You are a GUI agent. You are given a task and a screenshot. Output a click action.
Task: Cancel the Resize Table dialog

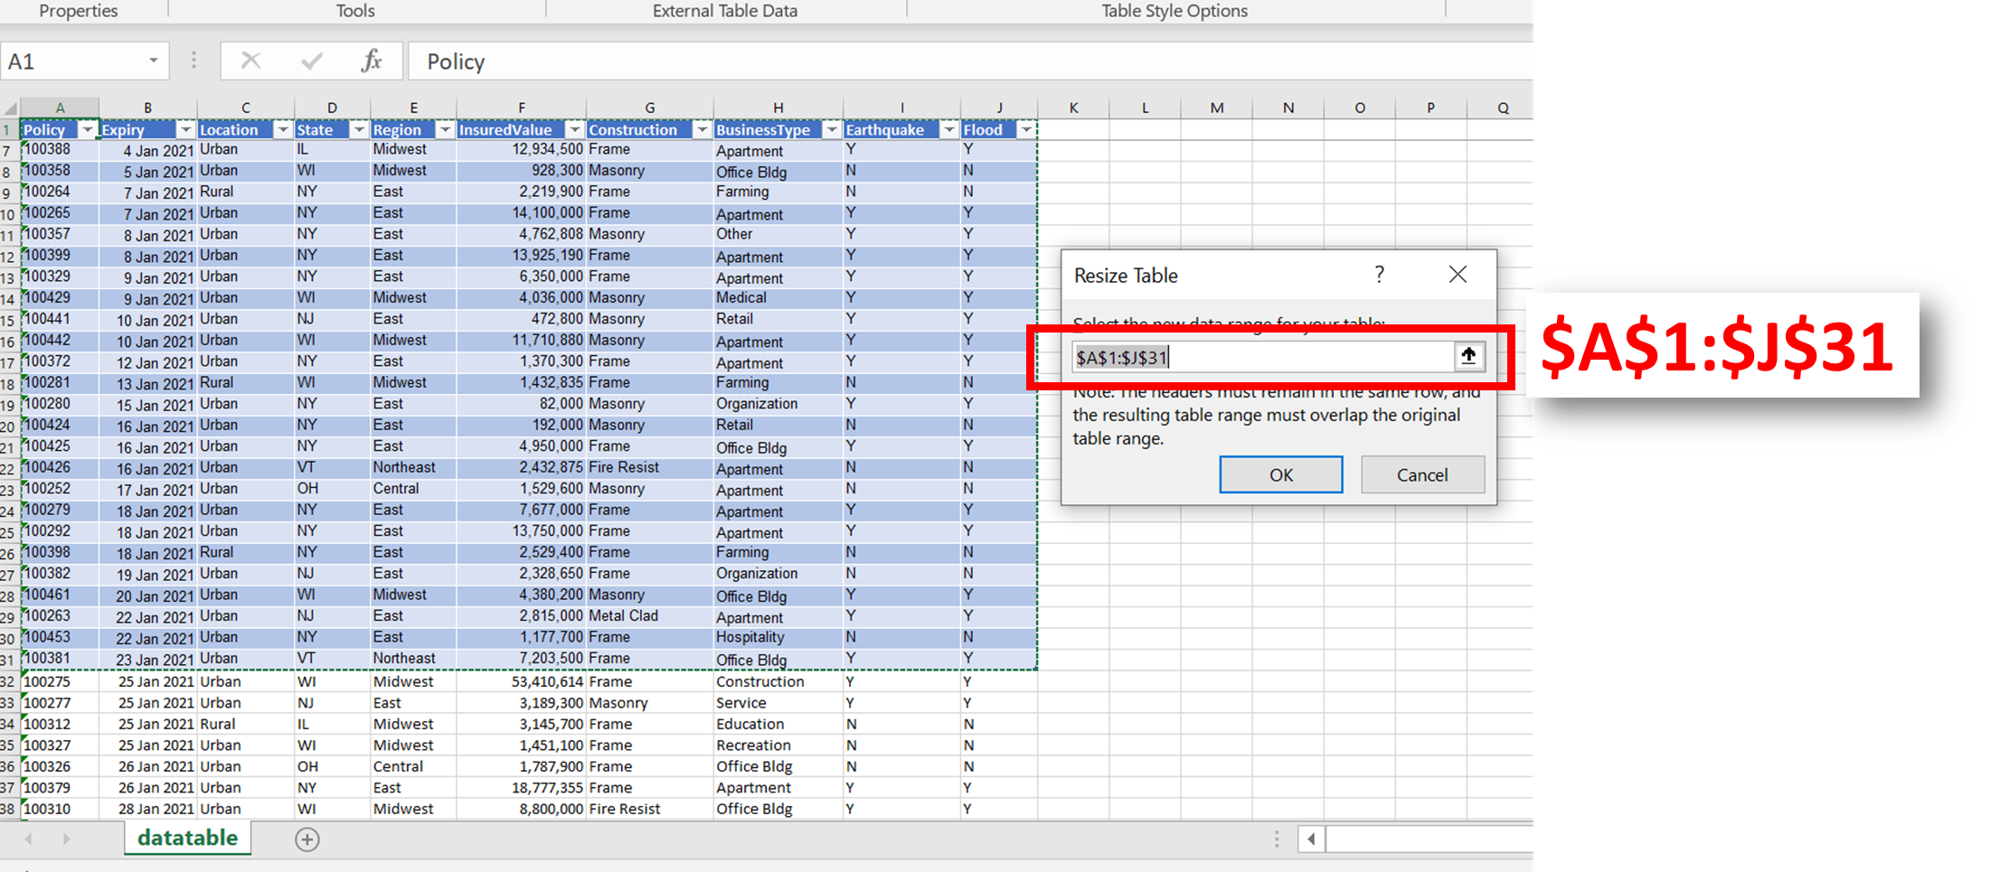click(x=1421, y=475)
